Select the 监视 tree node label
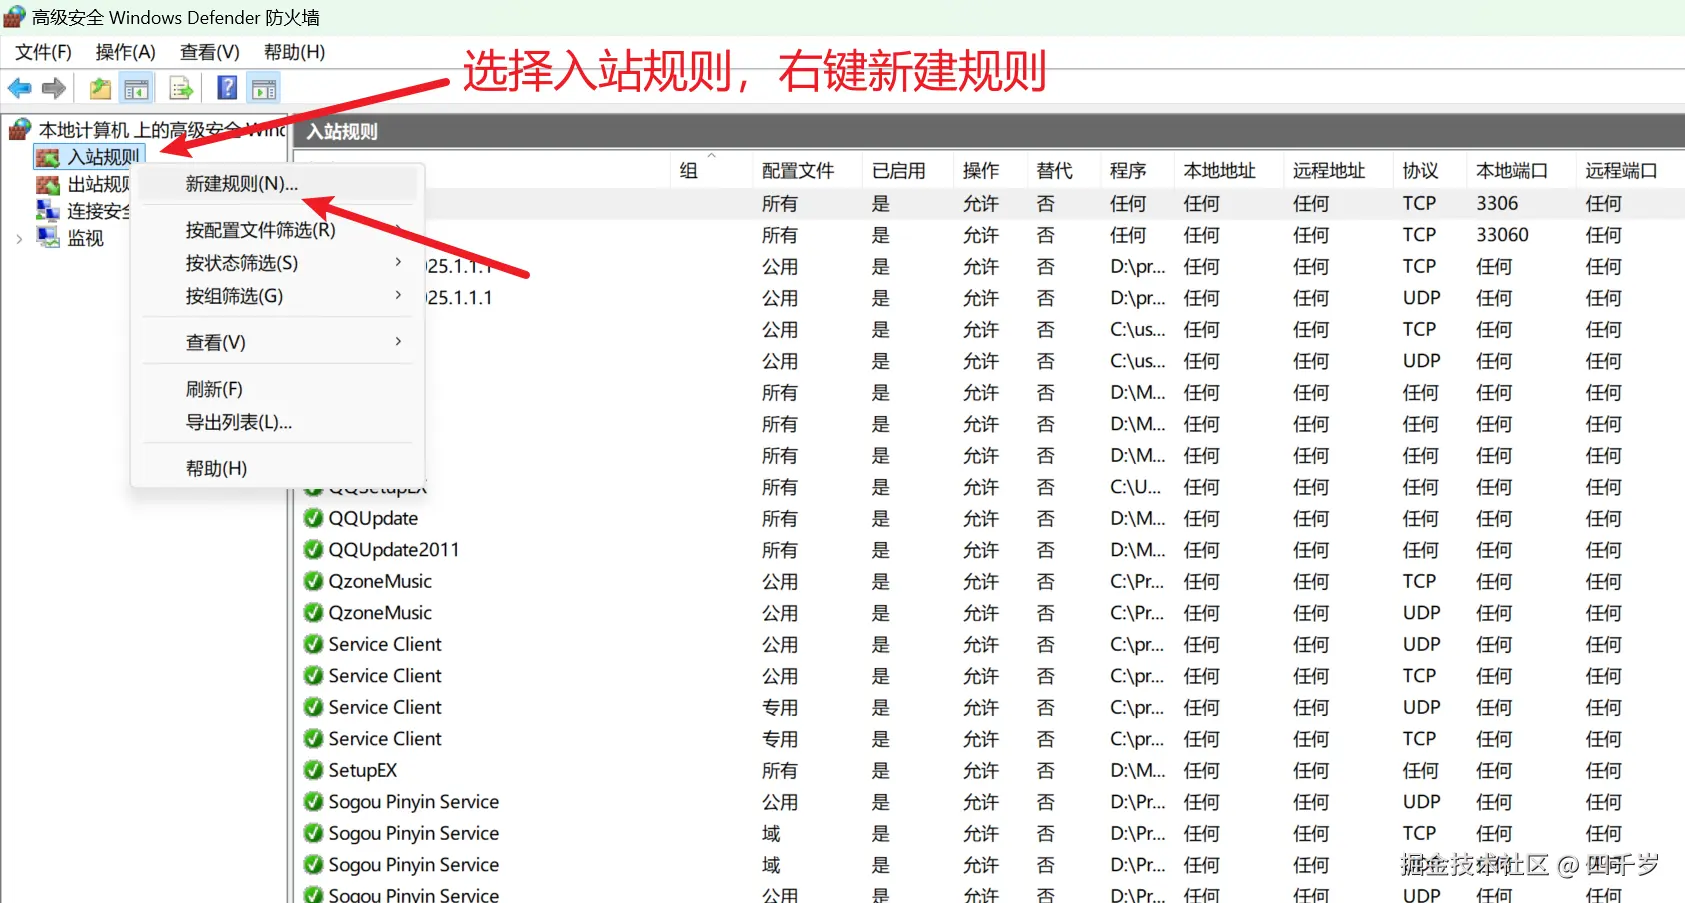The width and height of the screenshot is (1685, 903). coord(86,238)
